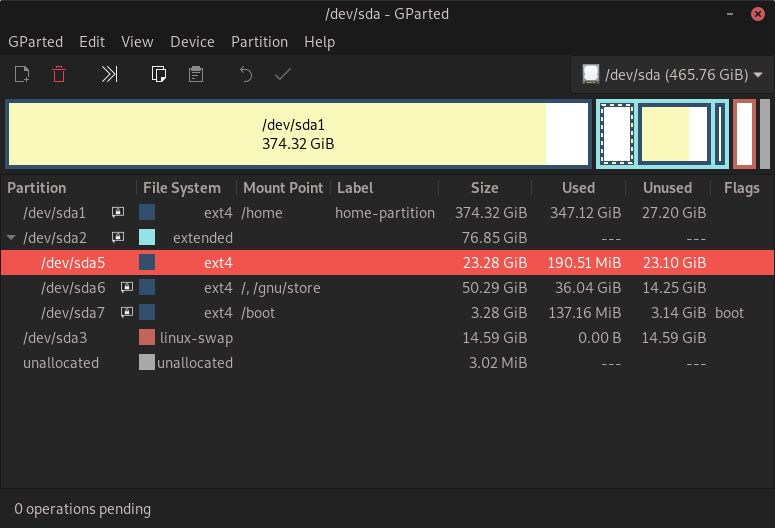Click the File System column header
Screen dimensions: 775x528
tap(182, 188)
